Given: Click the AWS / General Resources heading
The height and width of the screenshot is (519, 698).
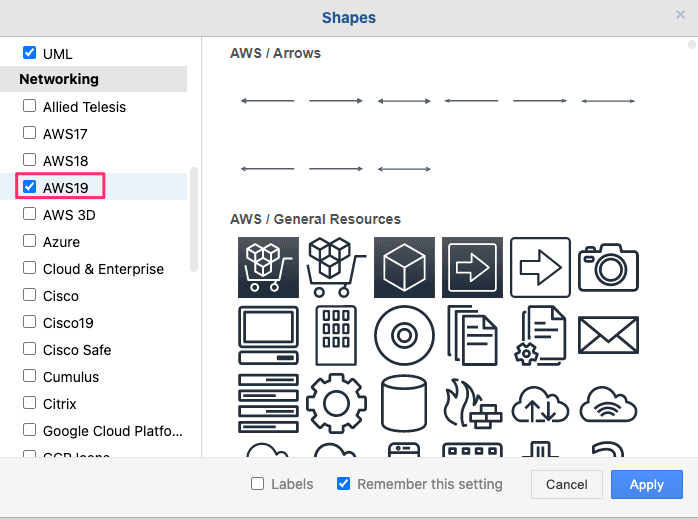Looking at the screenshot, I should (315, 219).
